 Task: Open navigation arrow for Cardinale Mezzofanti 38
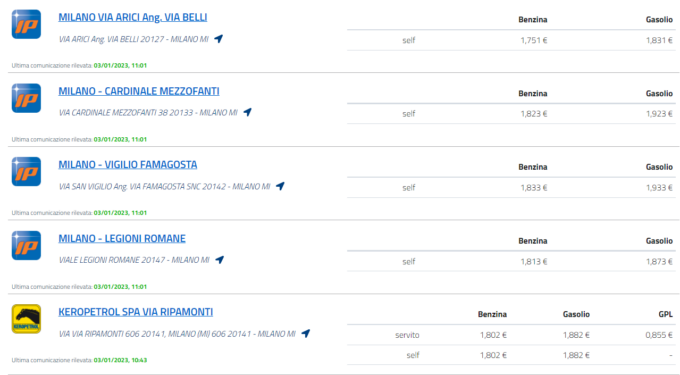tap(248, 112)
